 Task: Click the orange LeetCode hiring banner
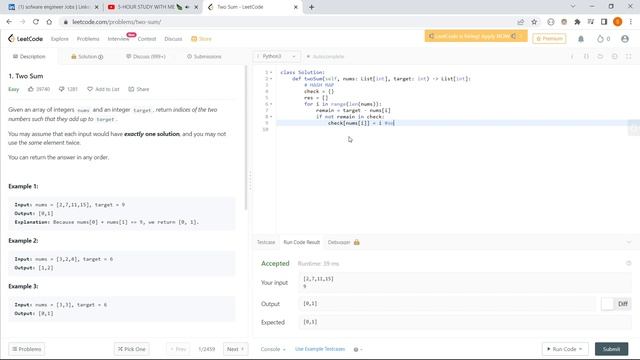click(x=476, y=36)
